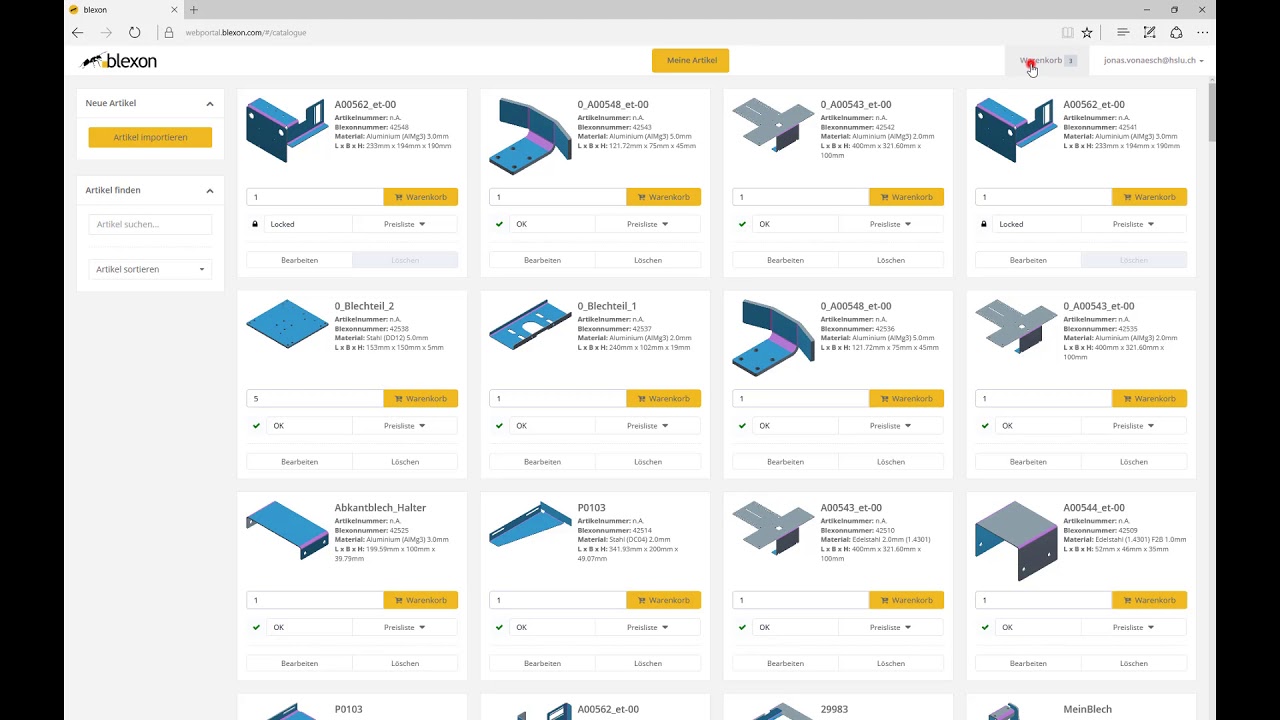This screenshot has width=1280, height=720.
Task: Delete article 42543 with Löschen
Action: [x=648, y=260]
